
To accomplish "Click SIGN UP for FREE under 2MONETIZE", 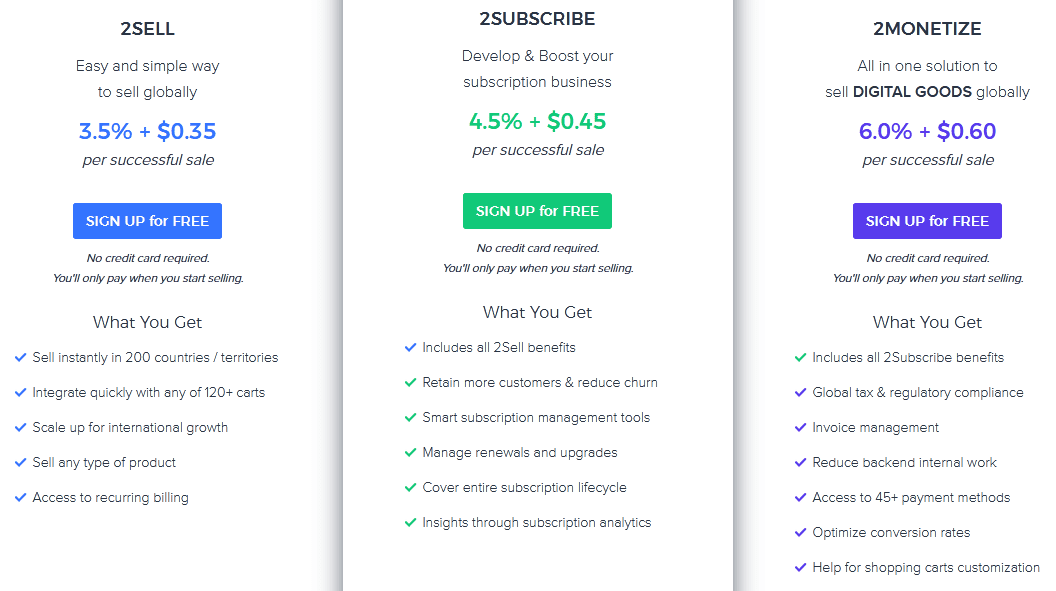I will (927, 220).
